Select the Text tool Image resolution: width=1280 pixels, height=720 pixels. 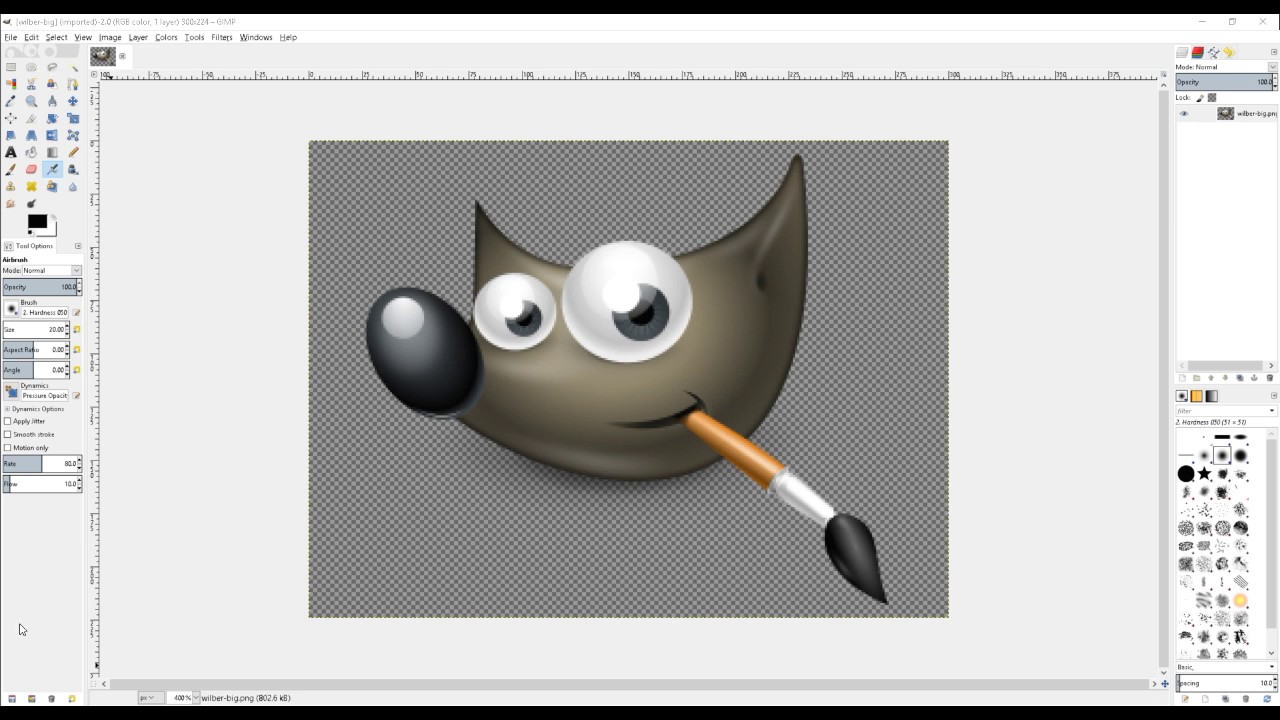(x=11, y=152)
